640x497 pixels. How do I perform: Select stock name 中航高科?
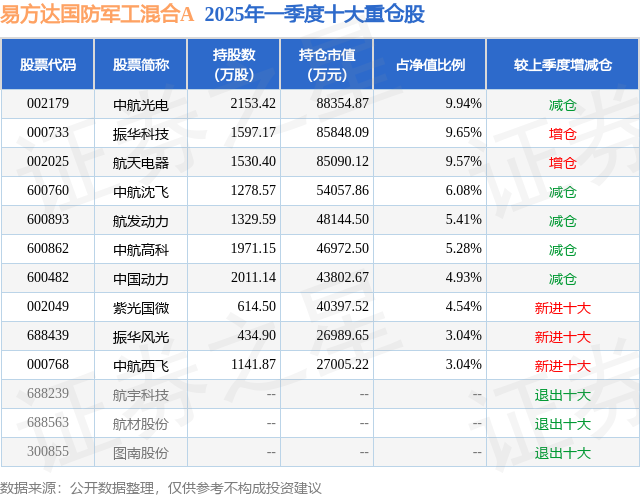pos(141,250)
